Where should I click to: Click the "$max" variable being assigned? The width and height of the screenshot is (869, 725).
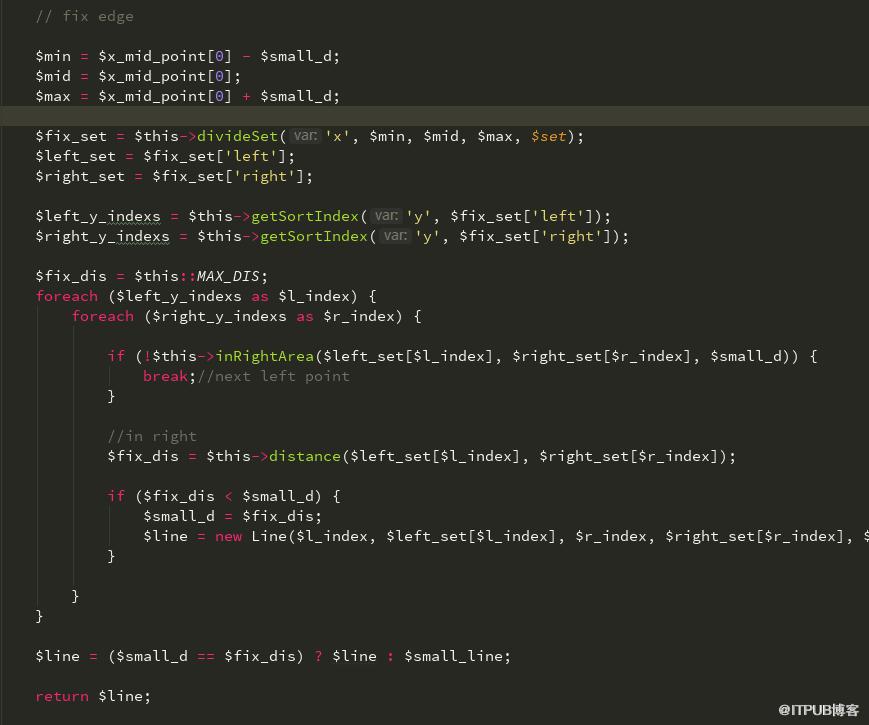tap(53, 96)
